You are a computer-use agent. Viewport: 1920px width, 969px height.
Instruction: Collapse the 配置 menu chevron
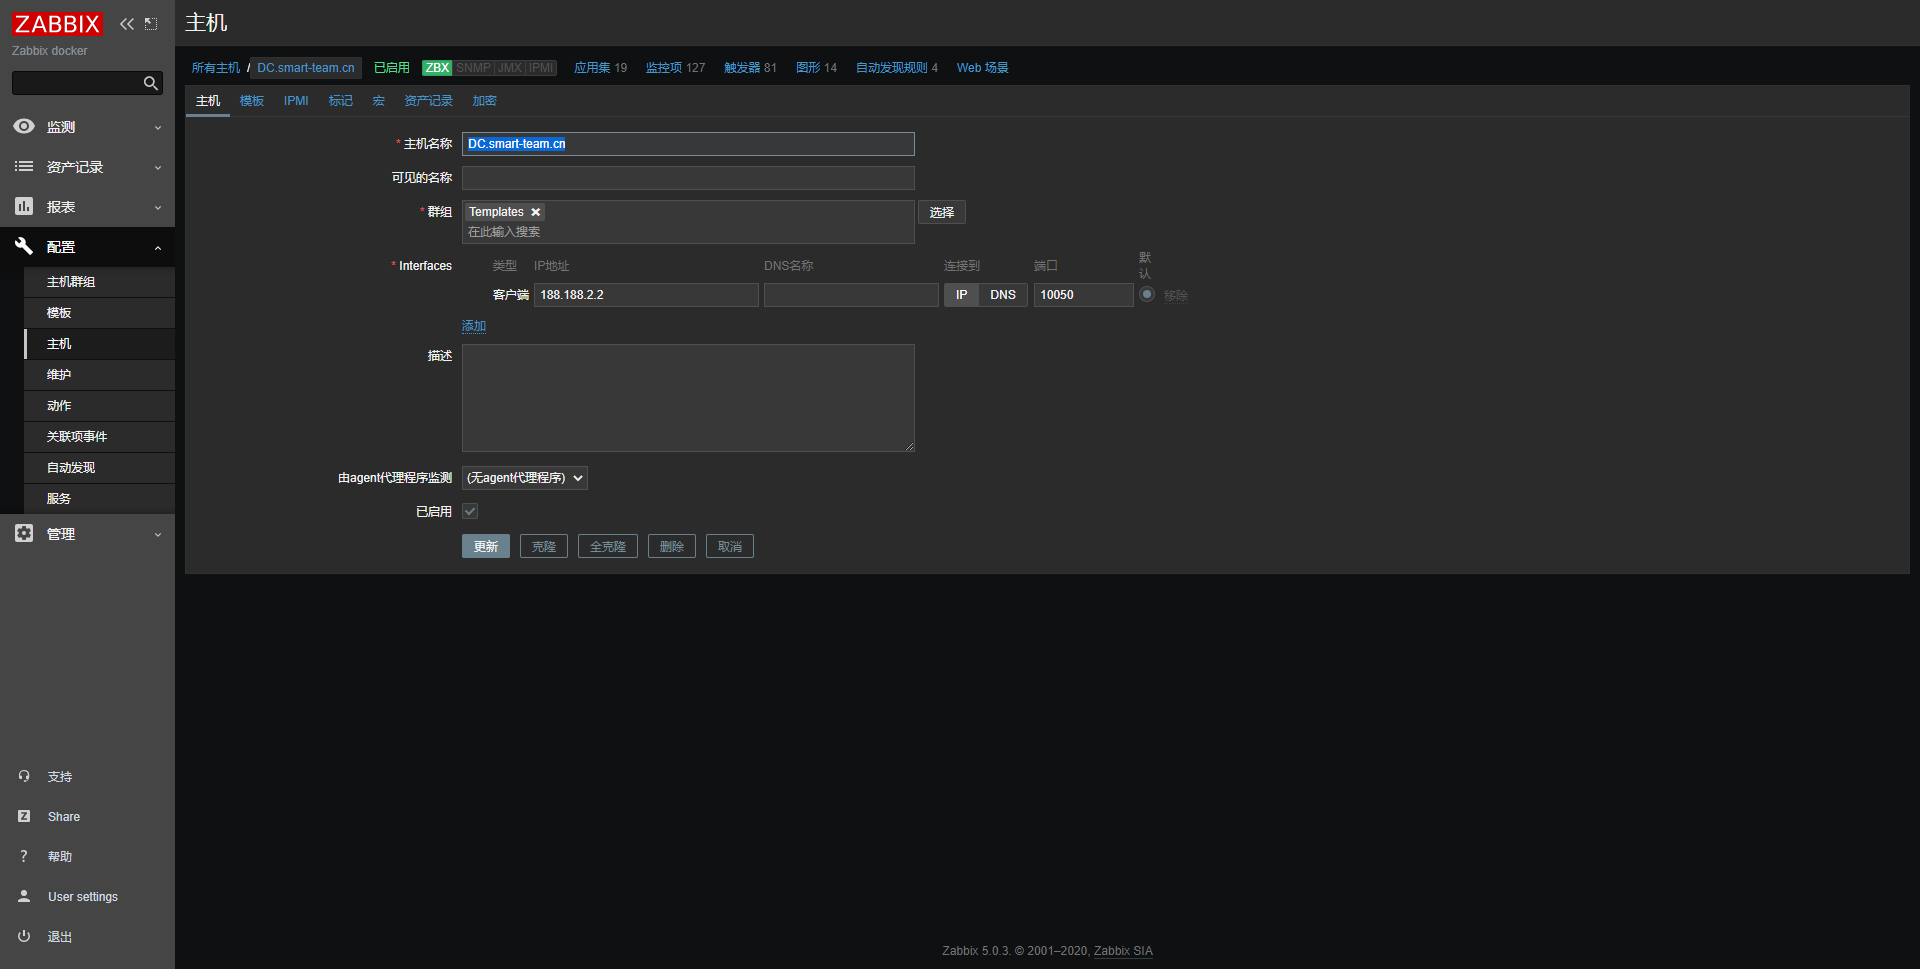pyautogui.click(x=158, y=248)
